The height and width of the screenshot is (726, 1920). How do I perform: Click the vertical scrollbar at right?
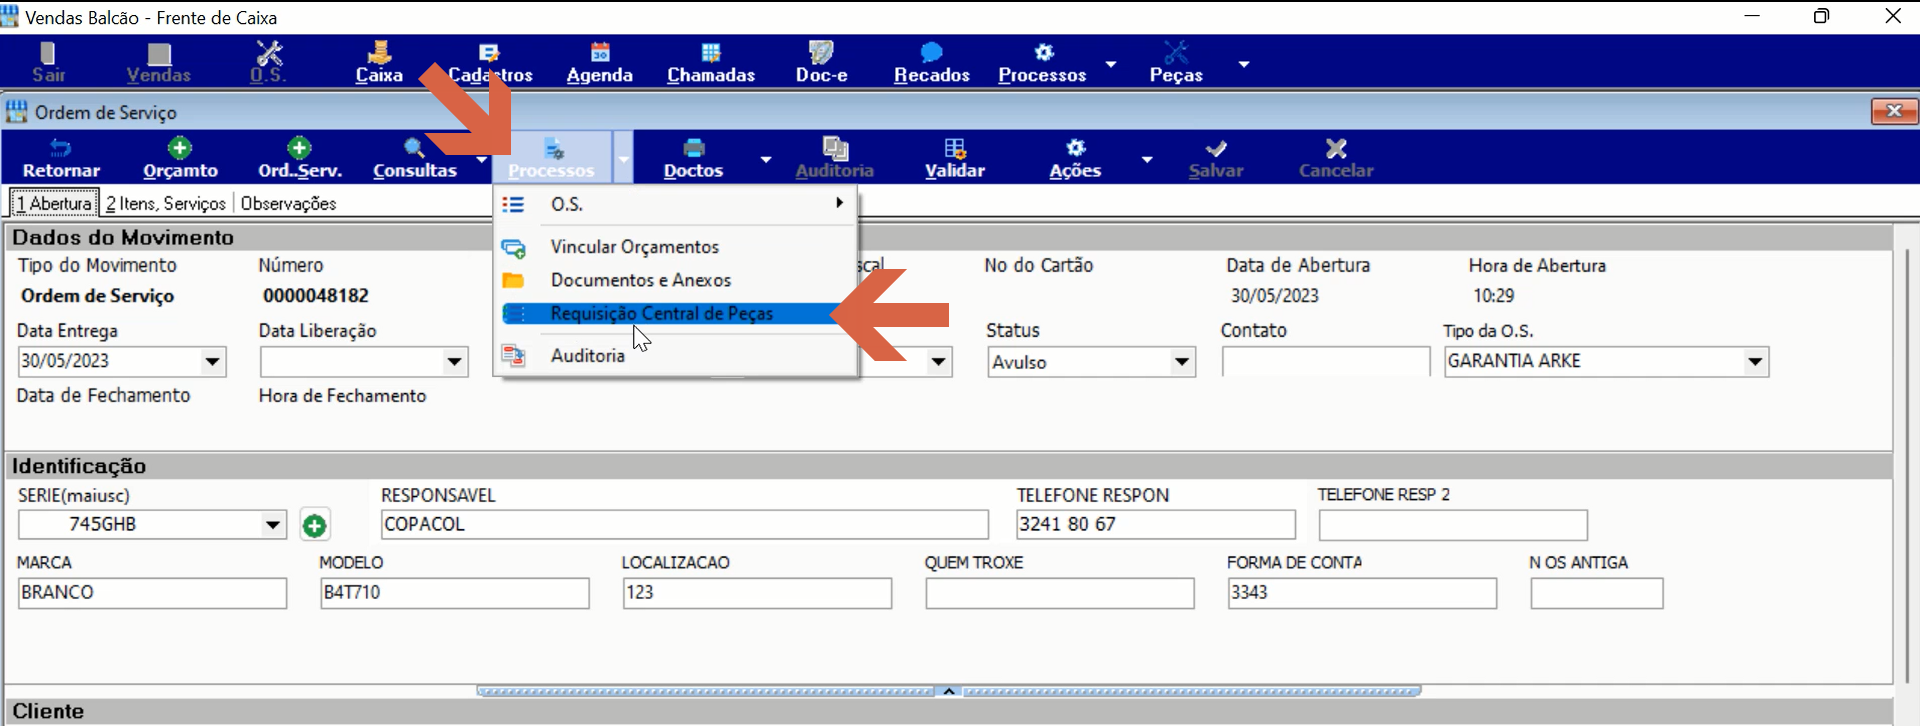[x=1906, y=465]
